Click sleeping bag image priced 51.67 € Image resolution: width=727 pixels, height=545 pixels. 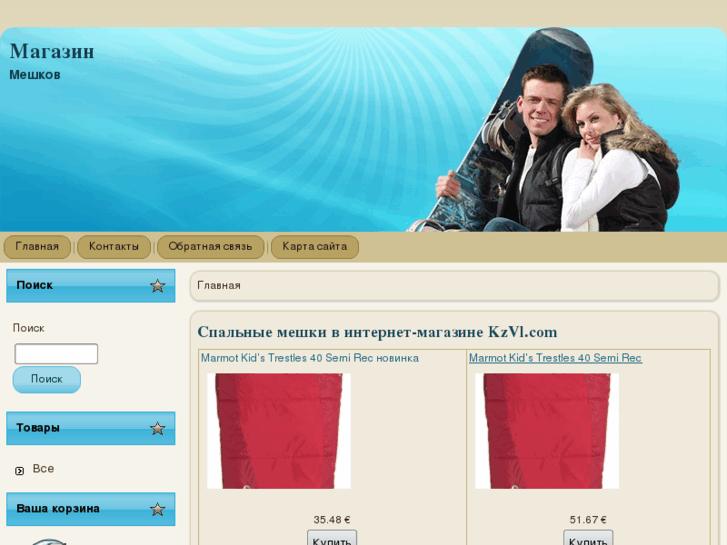[547, 431]
